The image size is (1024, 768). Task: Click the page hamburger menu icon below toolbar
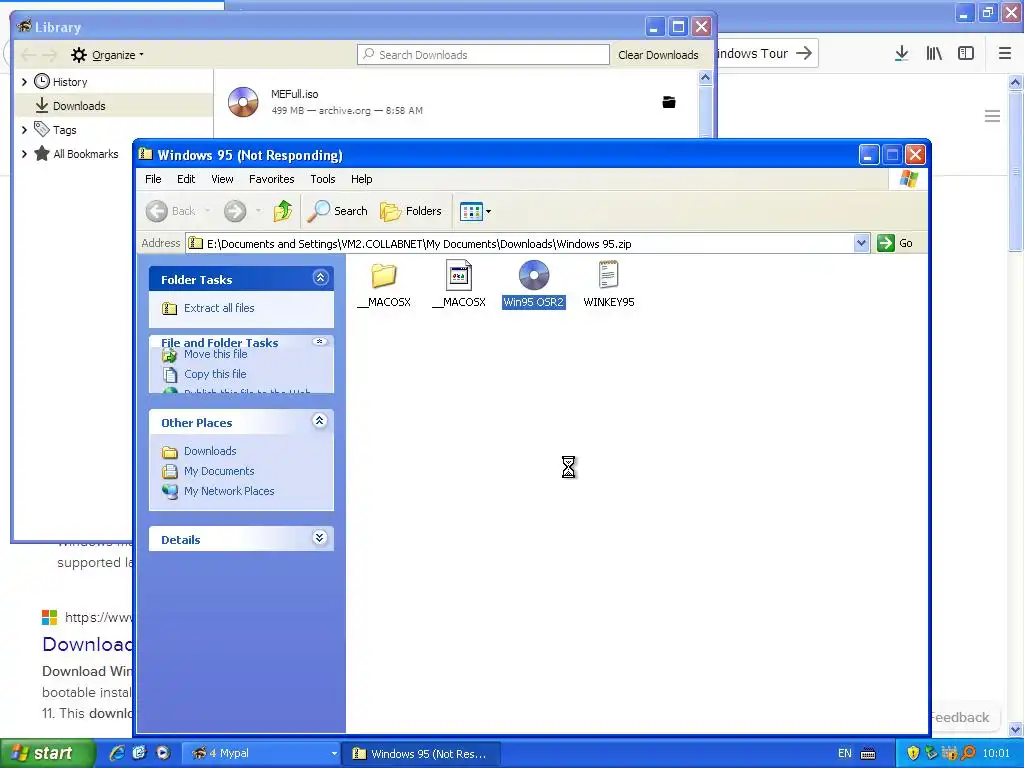point(993,116)
